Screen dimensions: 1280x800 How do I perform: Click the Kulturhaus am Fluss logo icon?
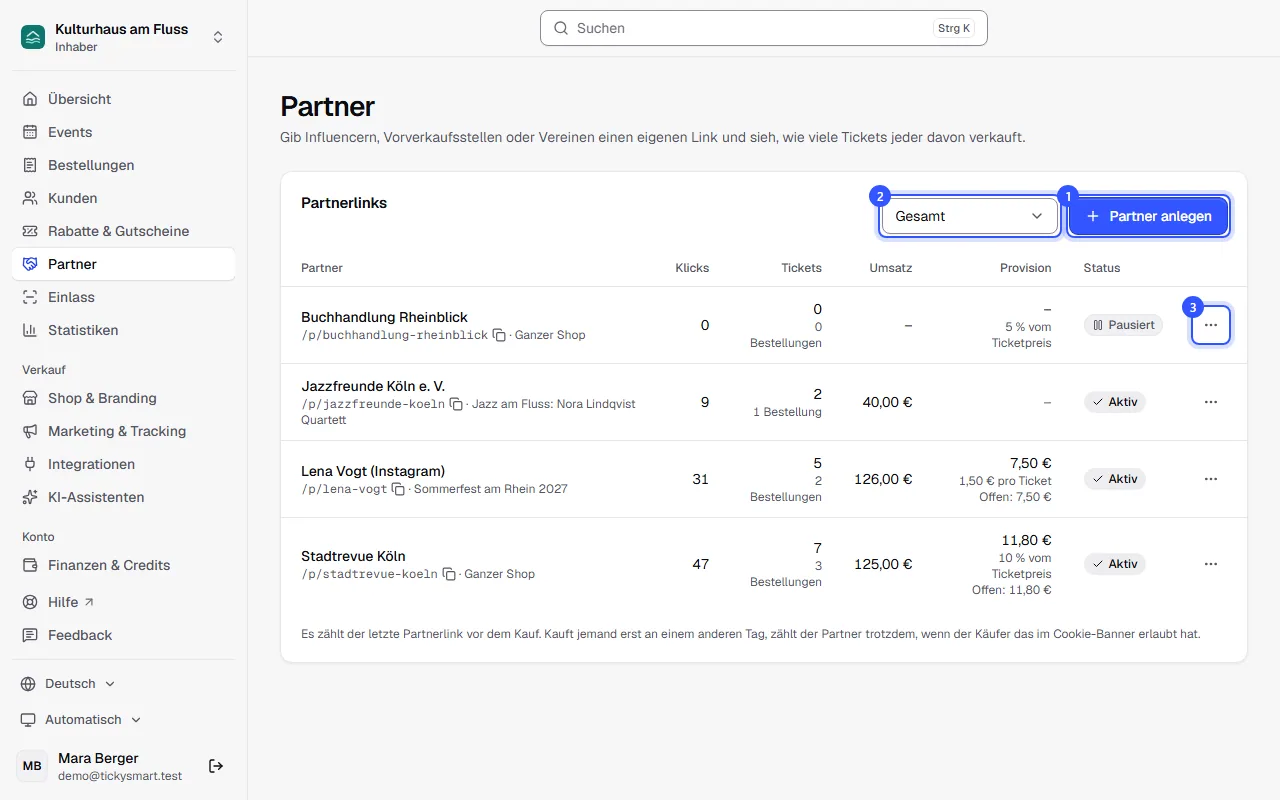point(33,37)
